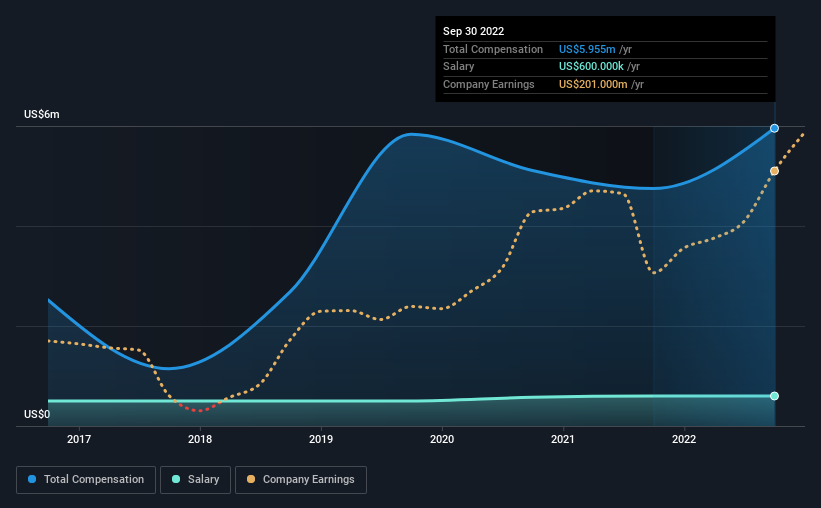Click the US$0 y-axis label

click(x=37, y=414)
